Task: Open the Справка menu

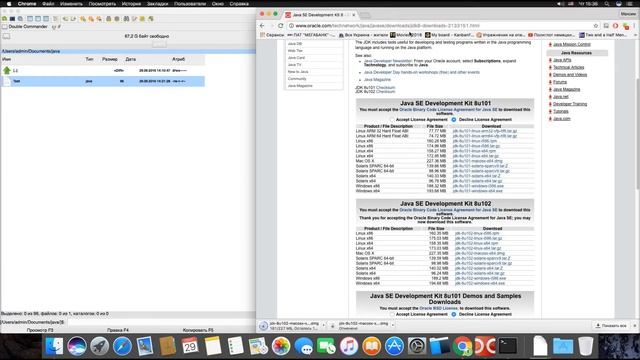Action: click(x=239, y=4)
